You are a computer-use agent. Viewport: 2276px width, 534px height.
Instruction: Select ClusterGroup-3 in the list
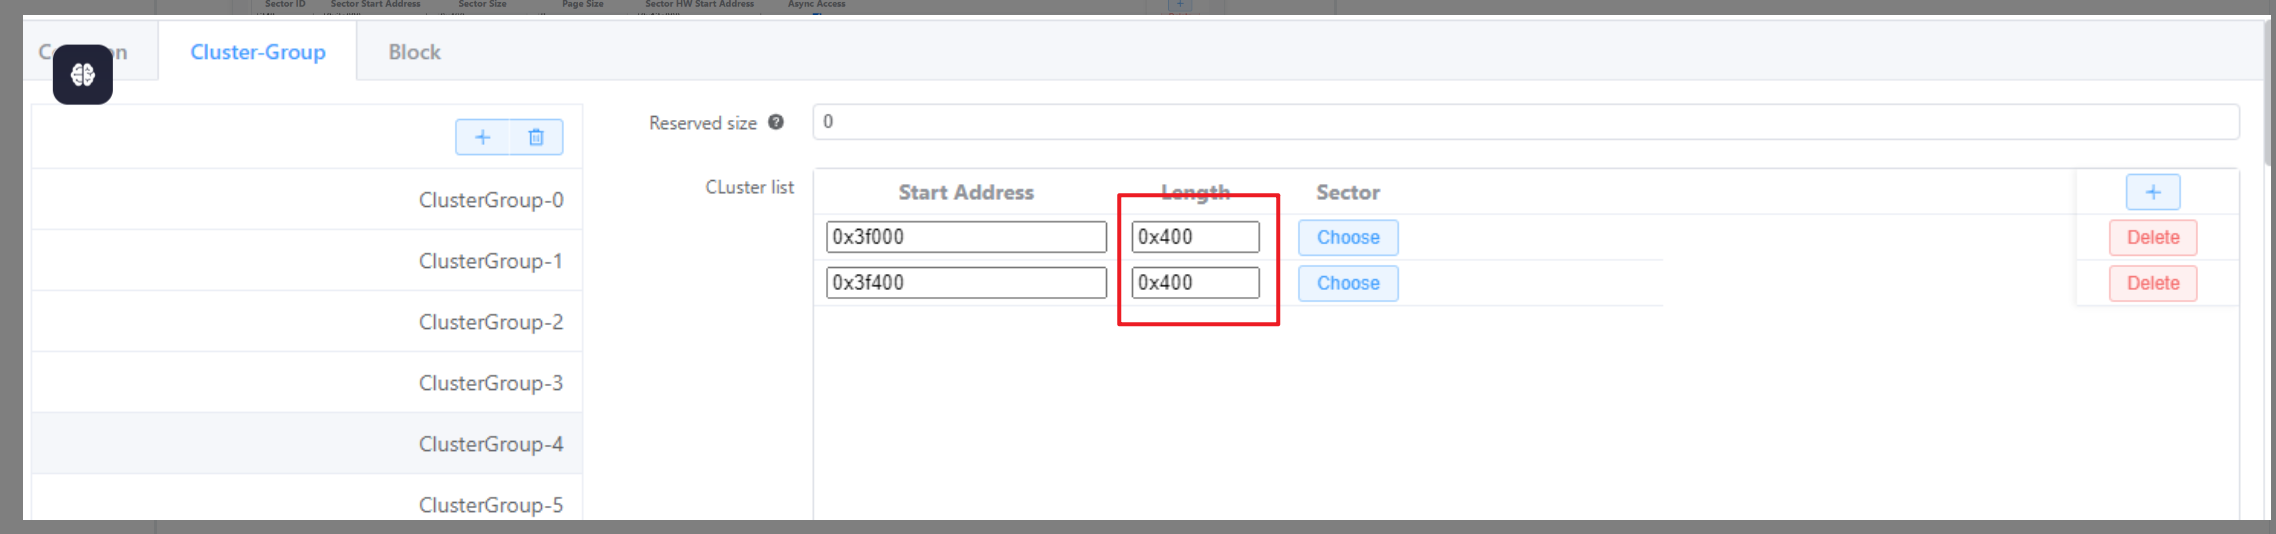pos(490,383)
